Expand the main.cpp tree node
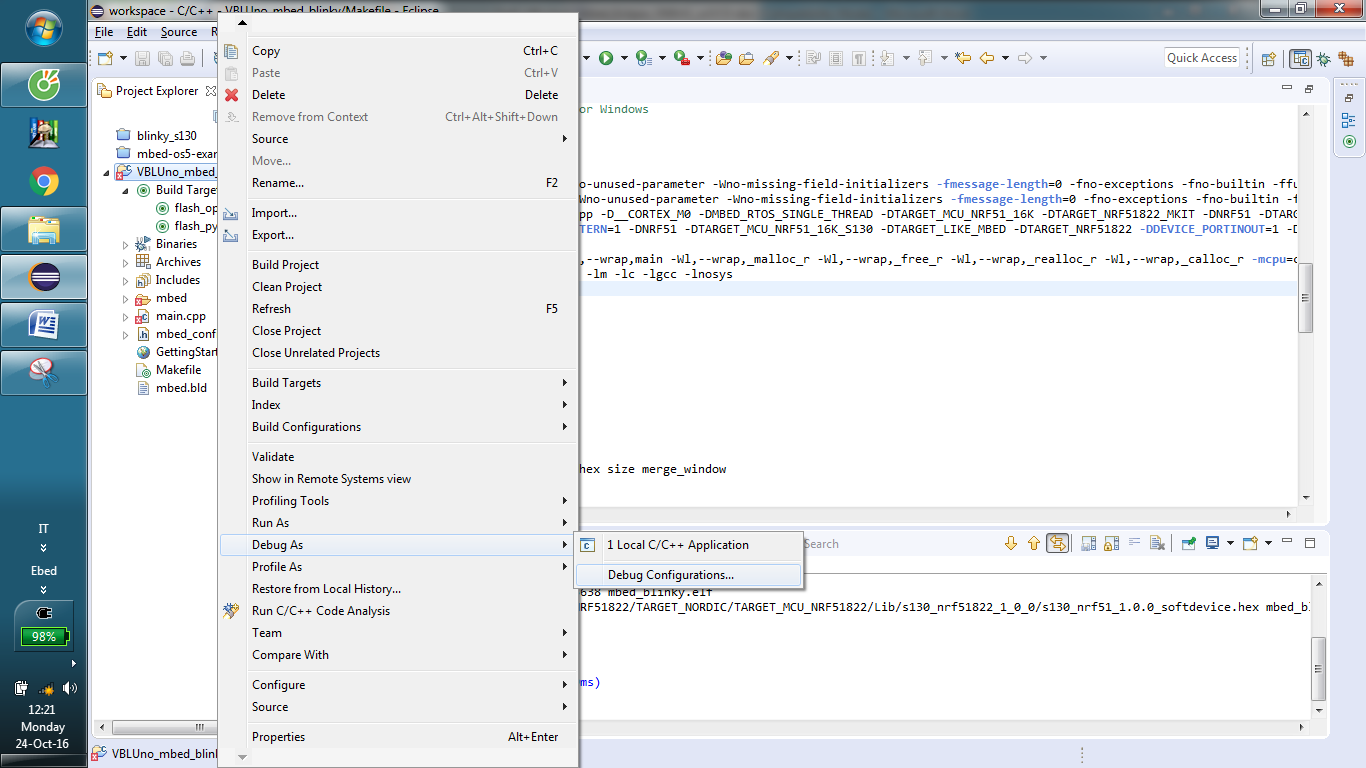The width and height of the screenshot is (1366, 768). click(125, 316)
